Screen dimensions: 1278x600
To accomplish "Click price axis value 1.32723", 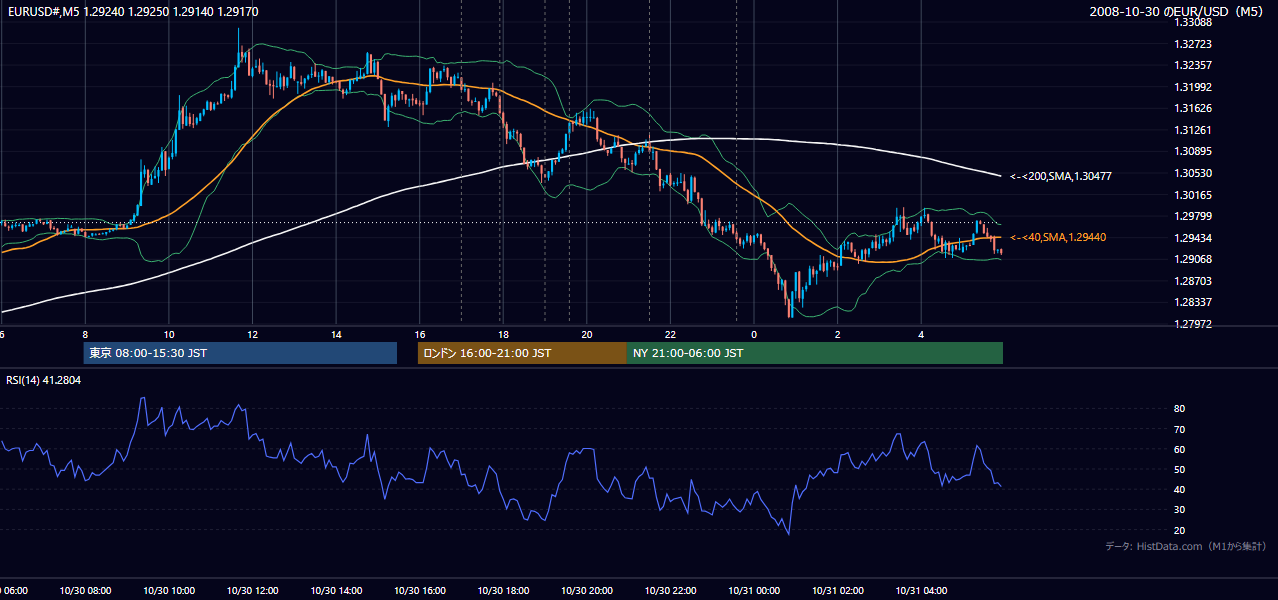I will (x=1194, y=44).
